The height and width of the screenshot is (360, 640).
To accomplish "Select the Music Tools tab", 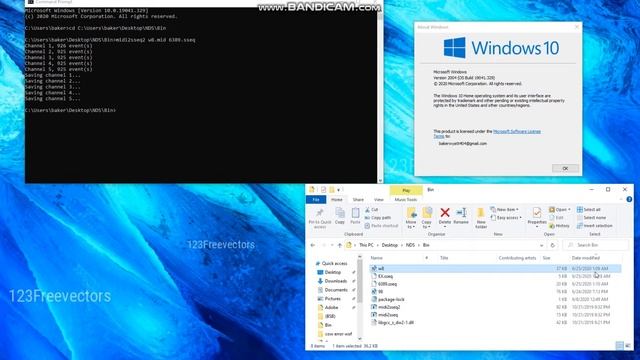I will [406, 200].
